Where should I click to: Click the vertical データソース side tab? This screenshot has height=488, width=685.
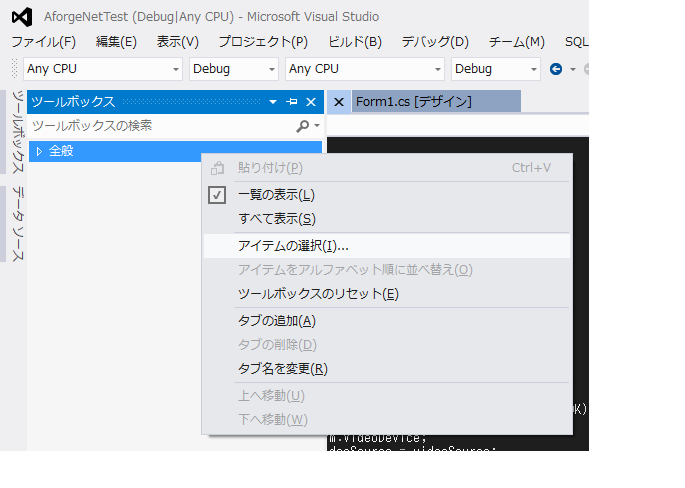pyautogui.click(x=17, y=224)
